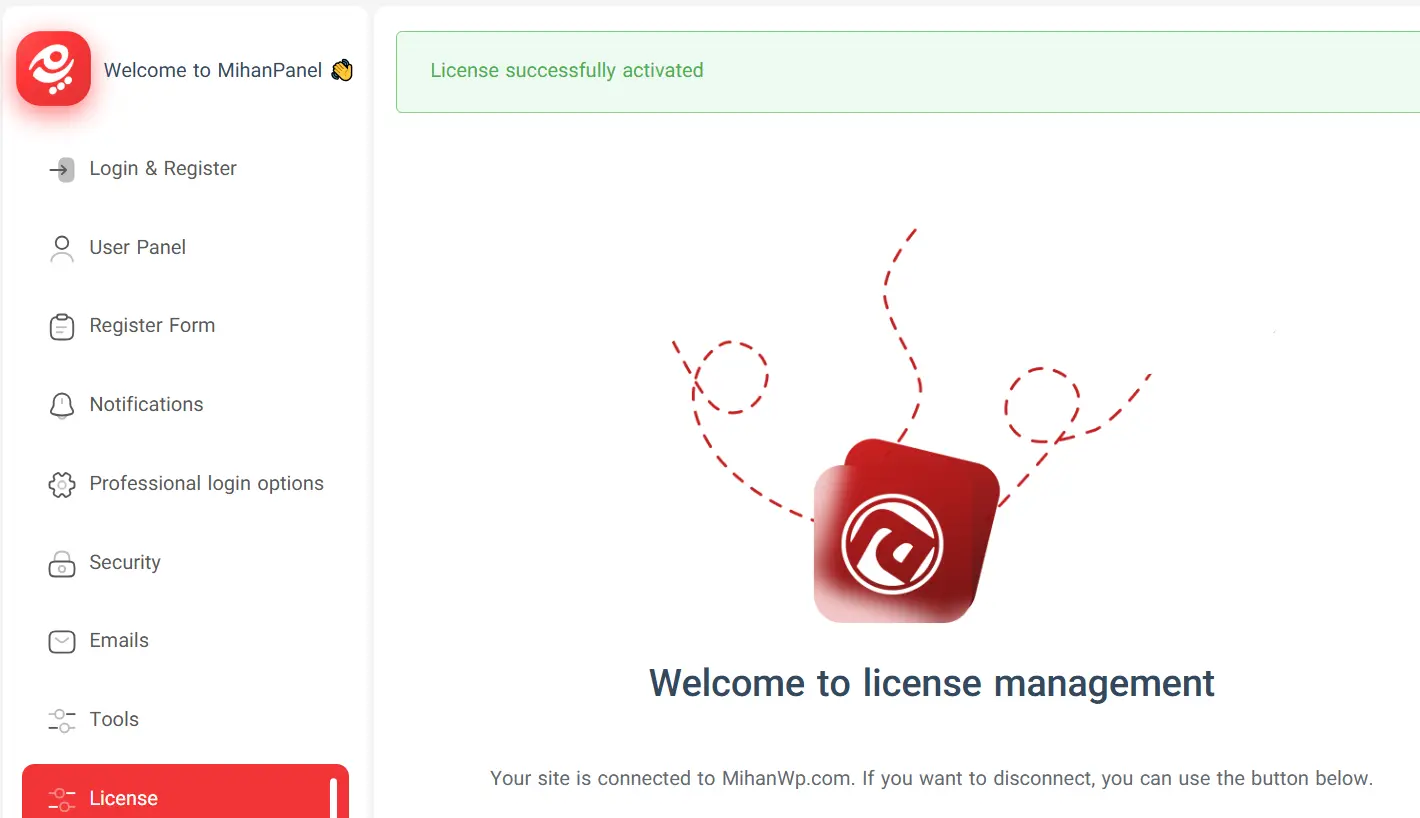Click the Professional login options gear icon
Viewport: 1420px width, 818px height.
[x=61, y=484]
